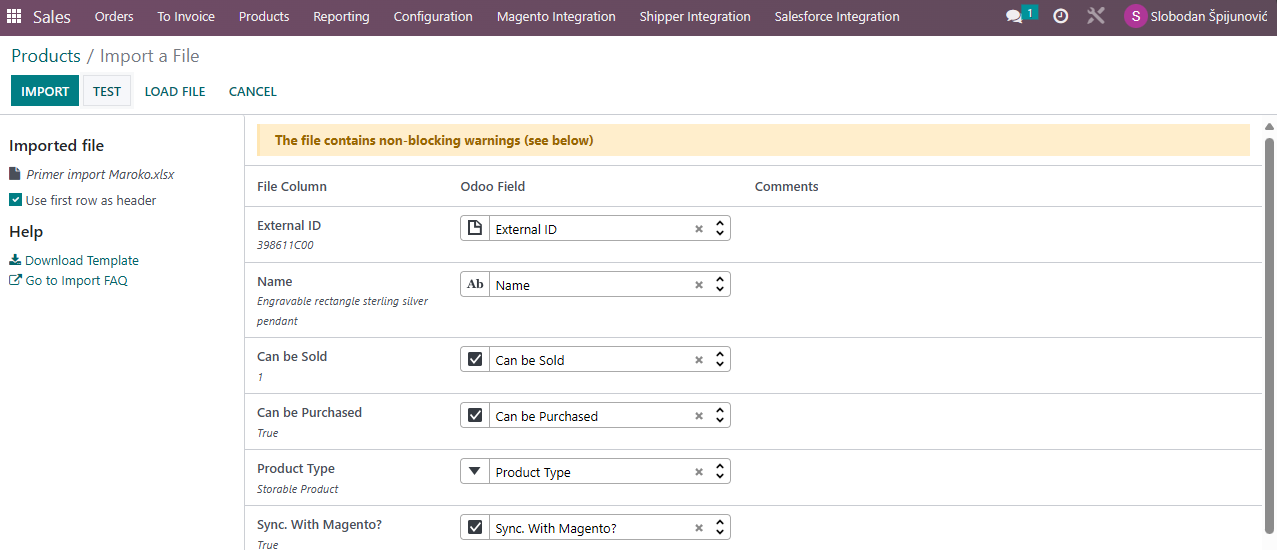Viewport: 1277px width, 550px height.
Task: Click the checkbox type icon in Can be Purchased field
Action: point(475,415)
